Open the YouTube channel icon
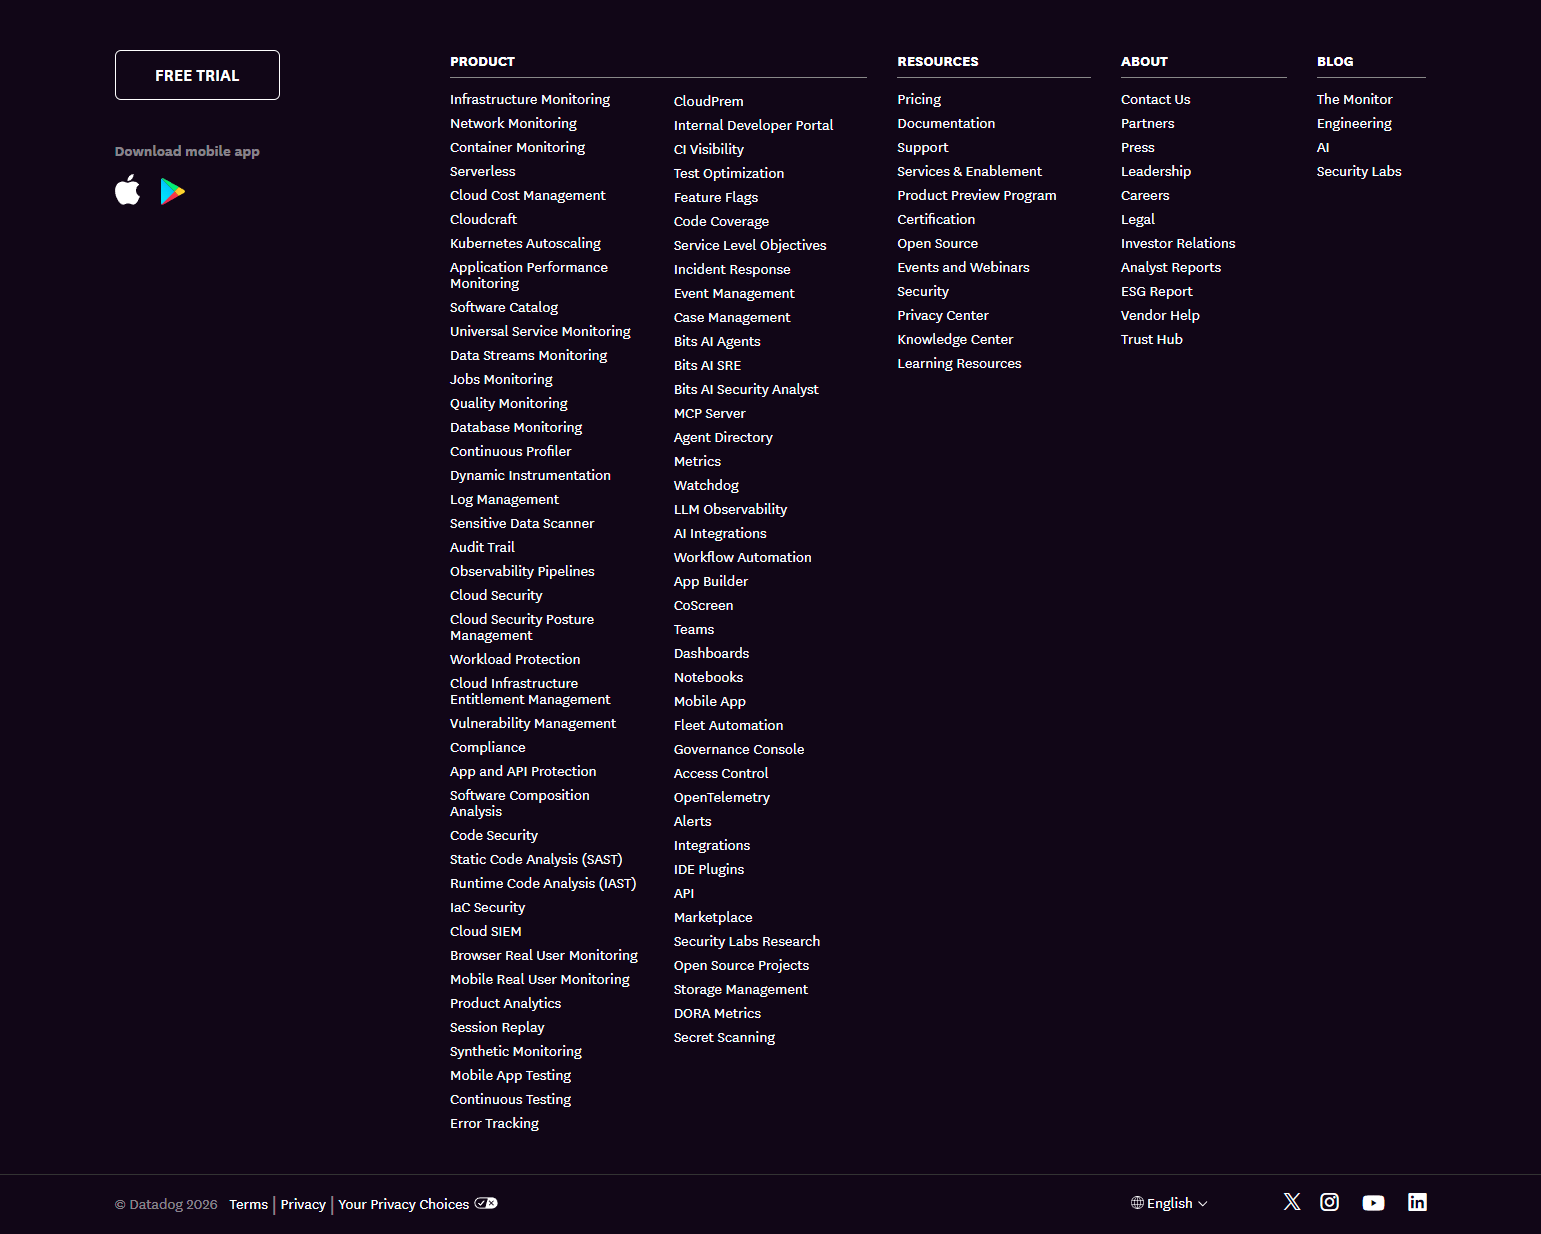1541x1234 pixels. [x=1373, y=1202]
